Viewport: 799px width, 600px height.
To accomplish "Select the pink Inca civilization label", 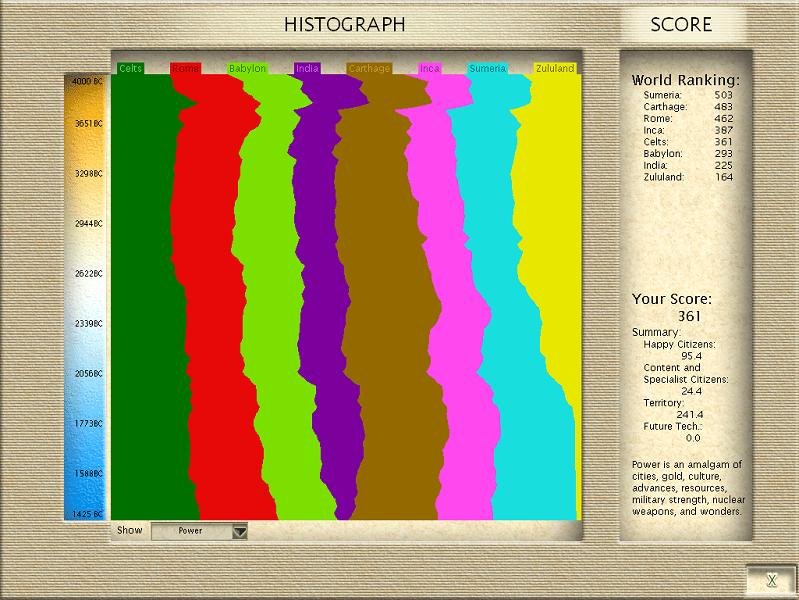I will (429, 69).
